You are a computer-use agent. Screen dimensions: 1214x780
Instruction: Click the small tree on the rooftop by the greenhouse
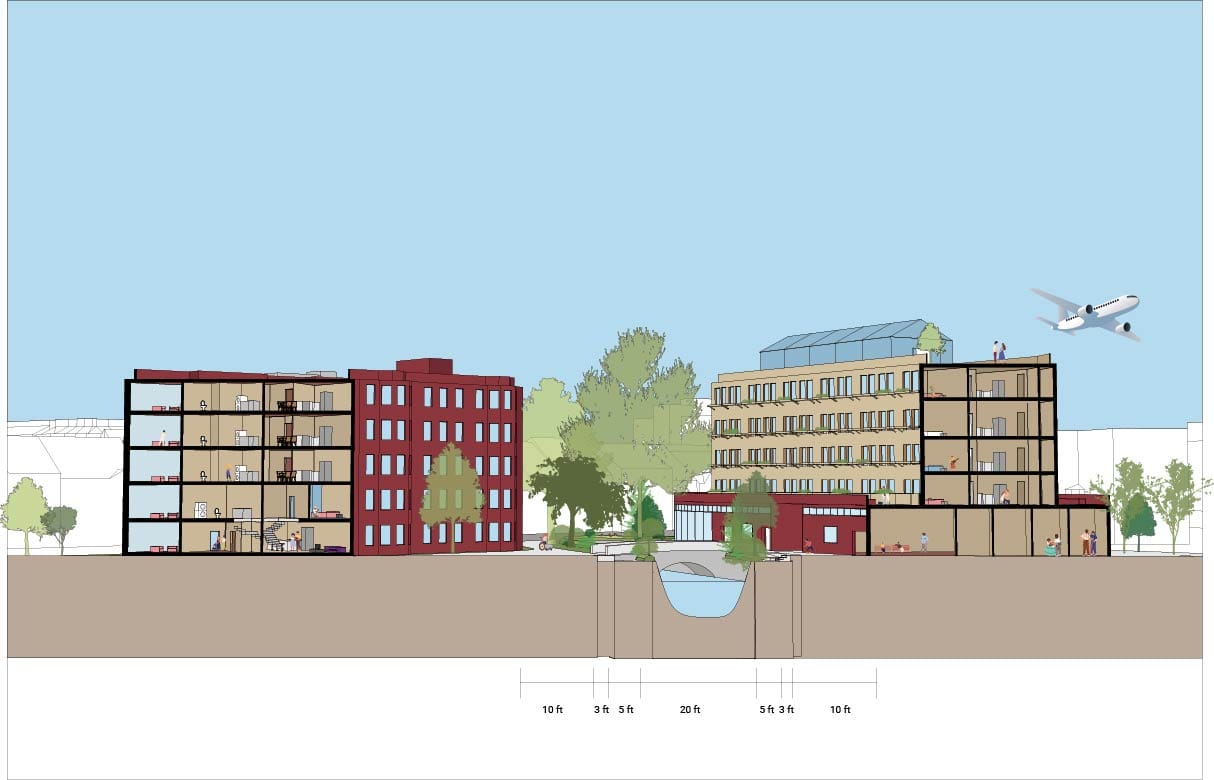(x=931, y=340)
